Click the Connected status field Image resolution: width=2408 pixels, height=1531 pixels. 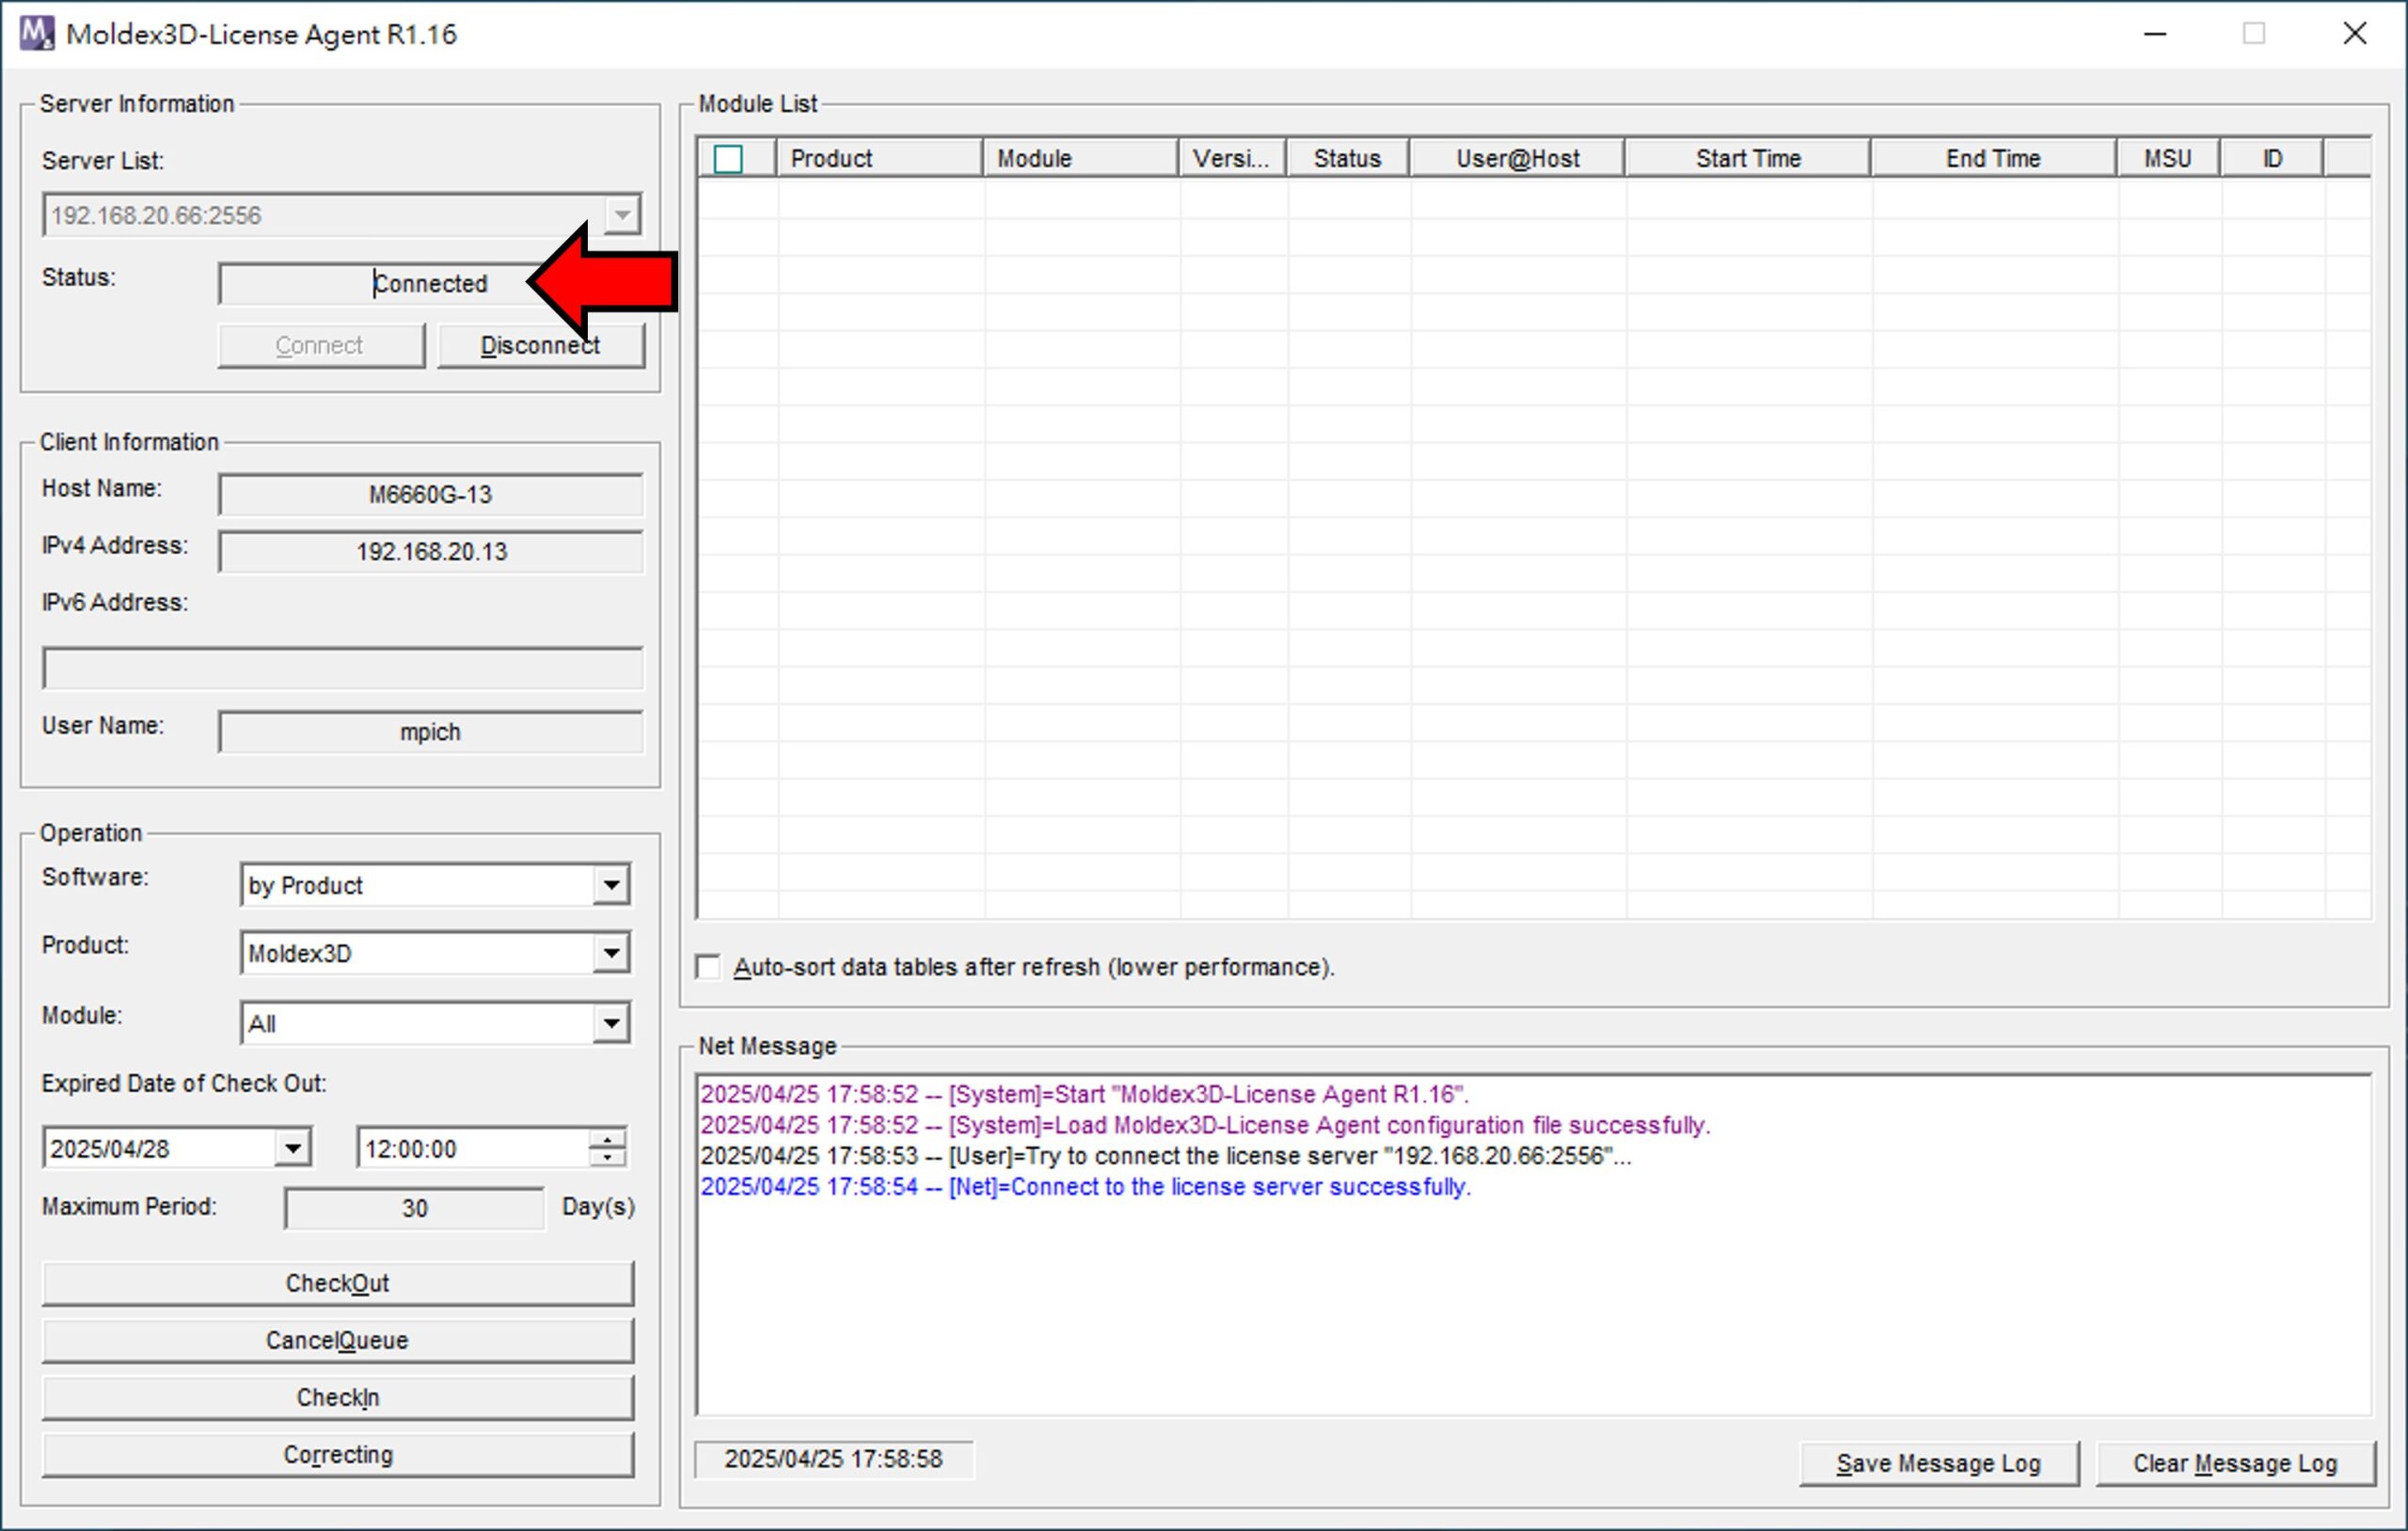click(x=430, y=284)
